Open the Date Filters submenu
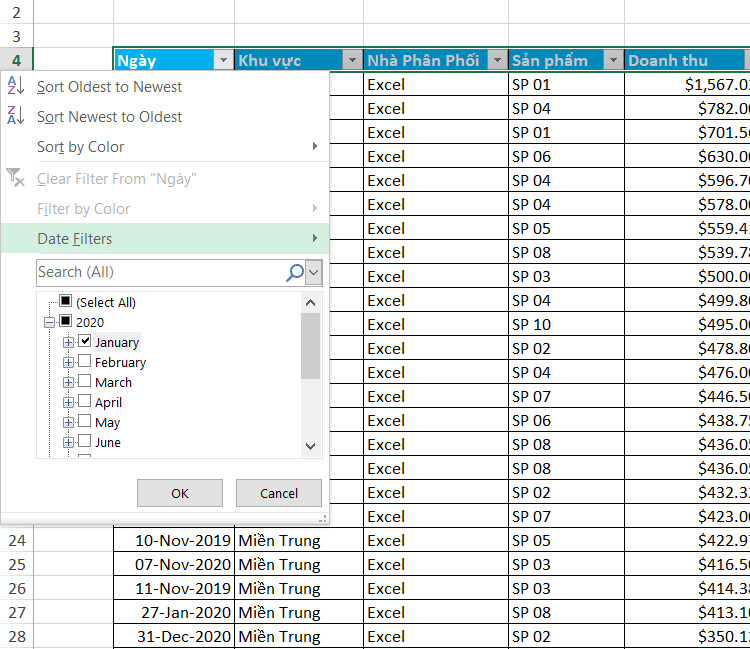This screenshot has height=649, width=750. point(165,238)
